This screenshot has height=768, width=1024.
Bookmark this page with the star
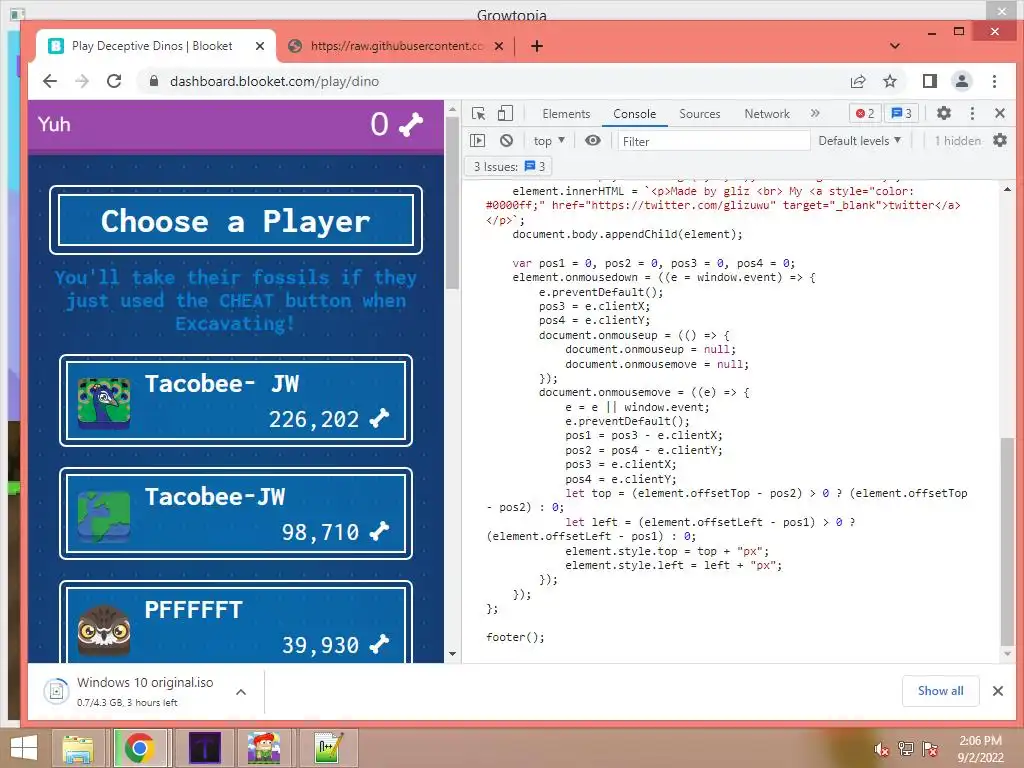889,81
